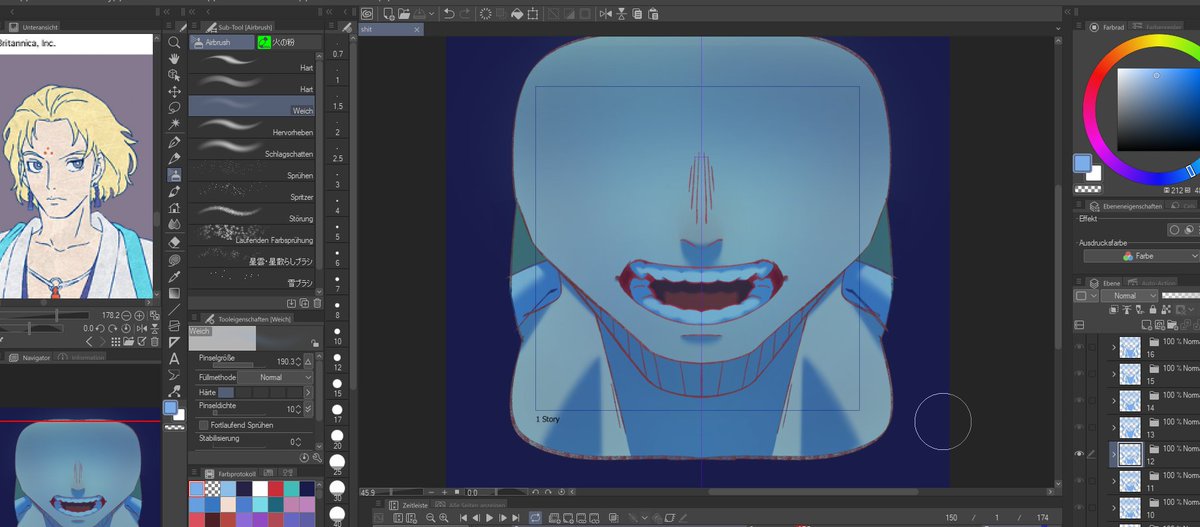Open the Zeitleiste timeline tab
Viewport: 1200px width, 527px height.
pyautogui.click(x=409, y=506)
